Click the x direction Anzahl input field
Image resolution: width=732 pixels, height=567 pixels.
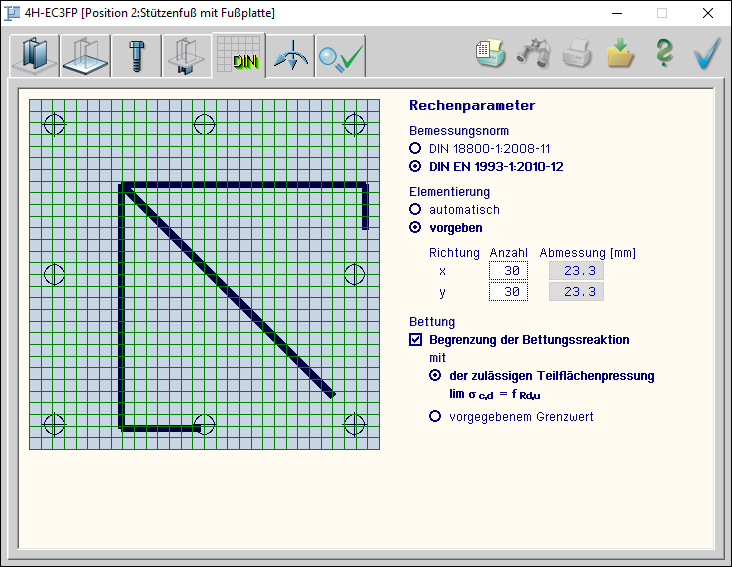[509, 271]
